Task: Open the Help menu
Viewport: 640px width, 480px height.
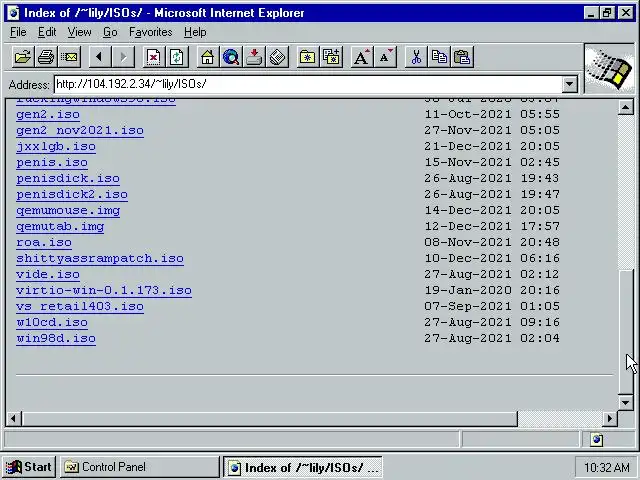Action: coord(195,32)
